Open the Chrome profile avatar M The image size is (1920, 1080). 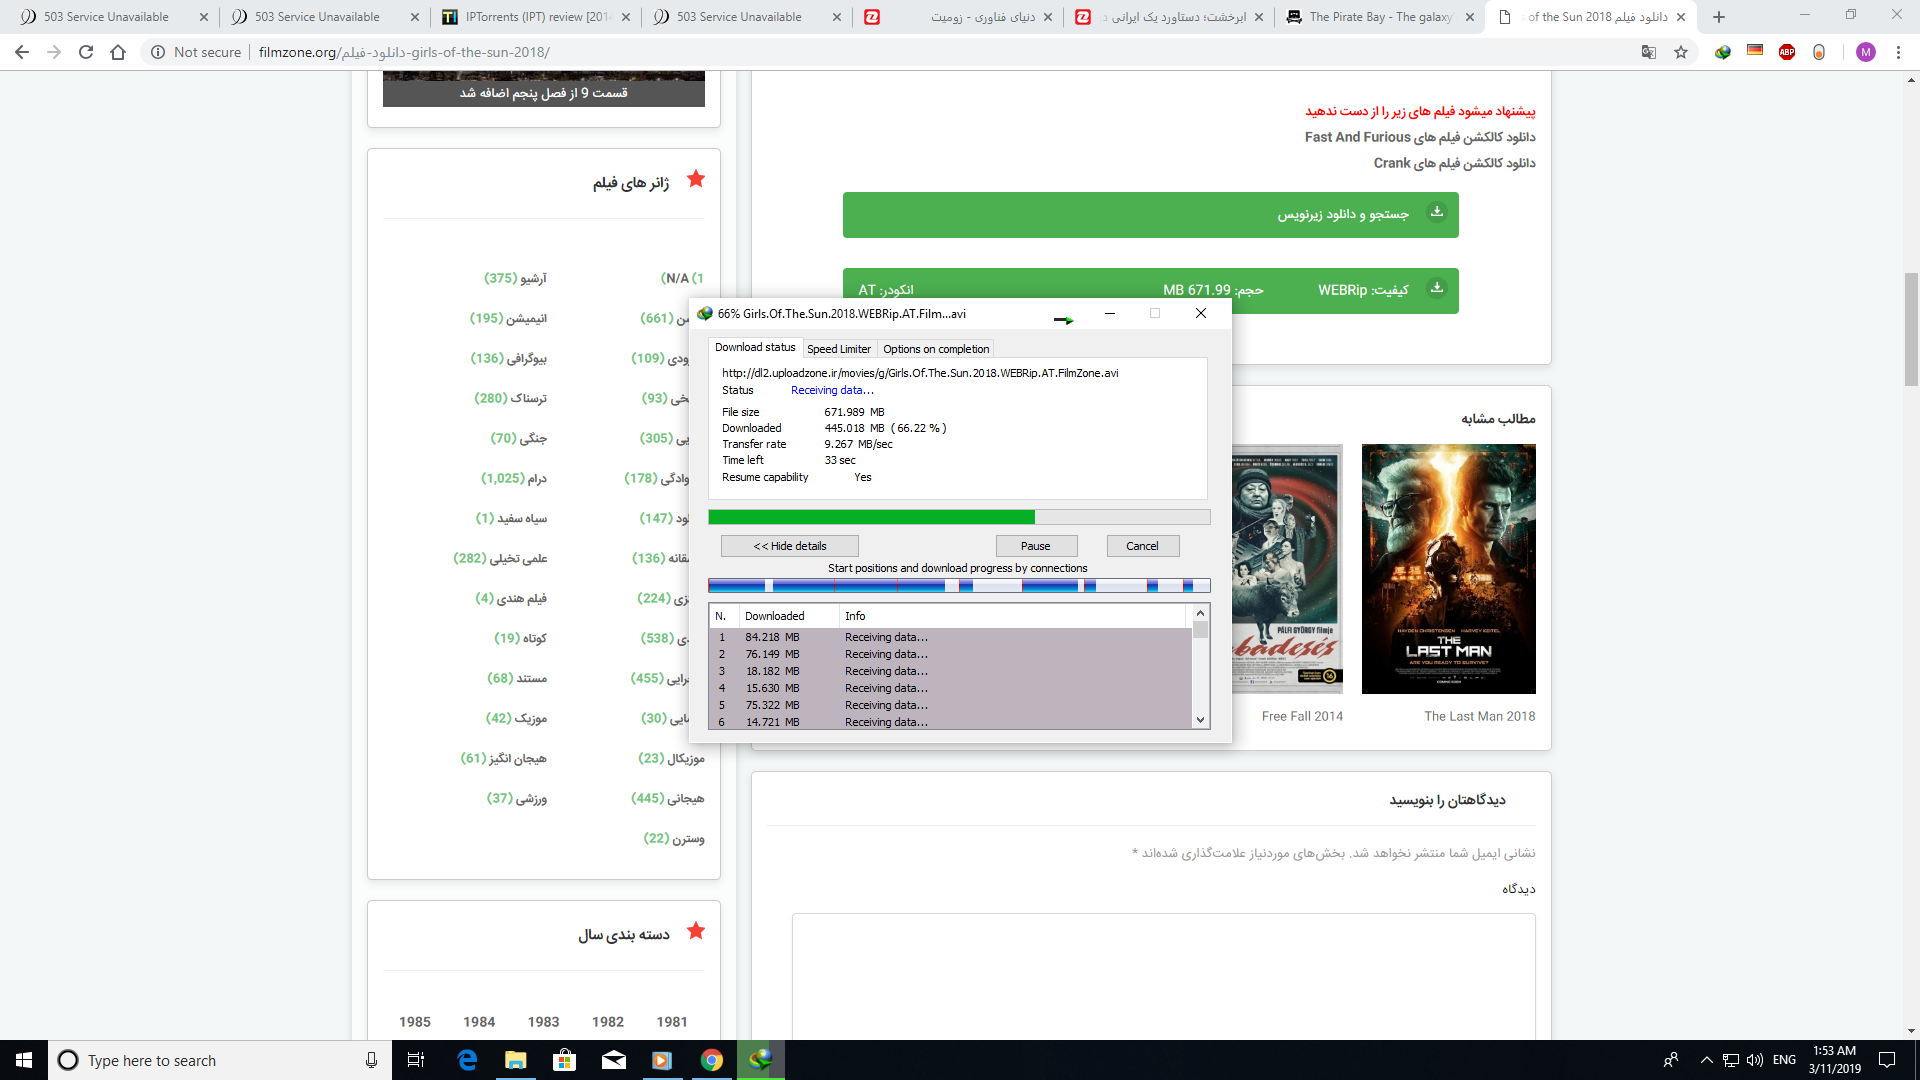1866,52
